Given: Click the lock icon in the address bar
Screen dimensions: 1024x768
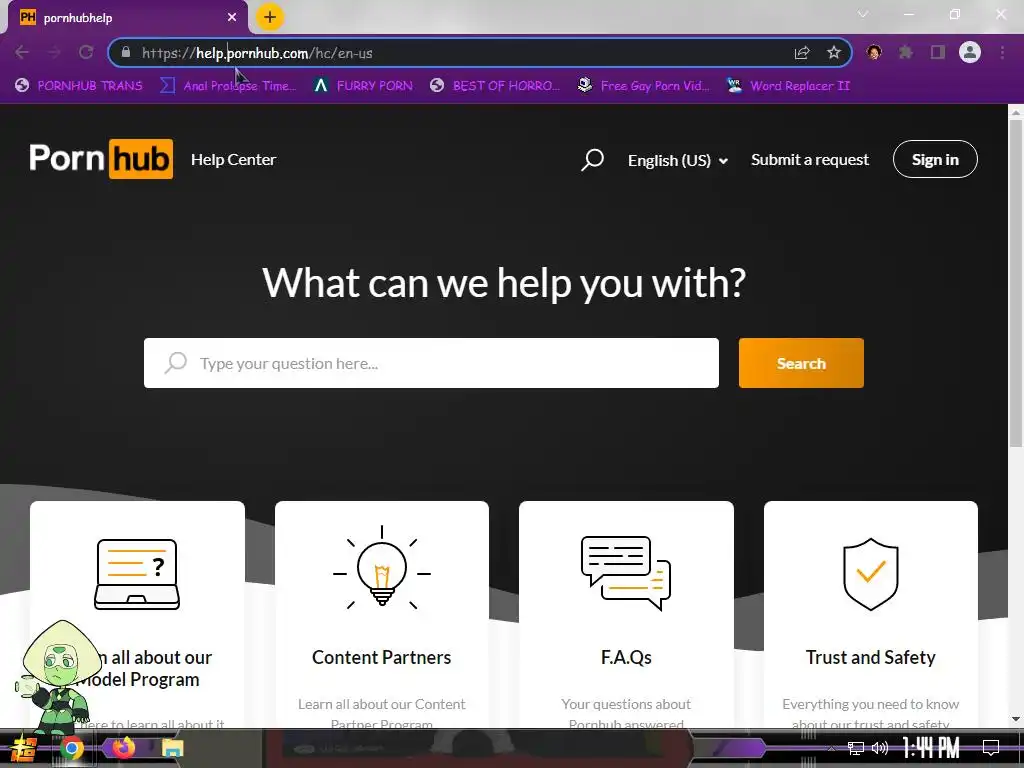Looking at the screenshot, I should point(125,52).
